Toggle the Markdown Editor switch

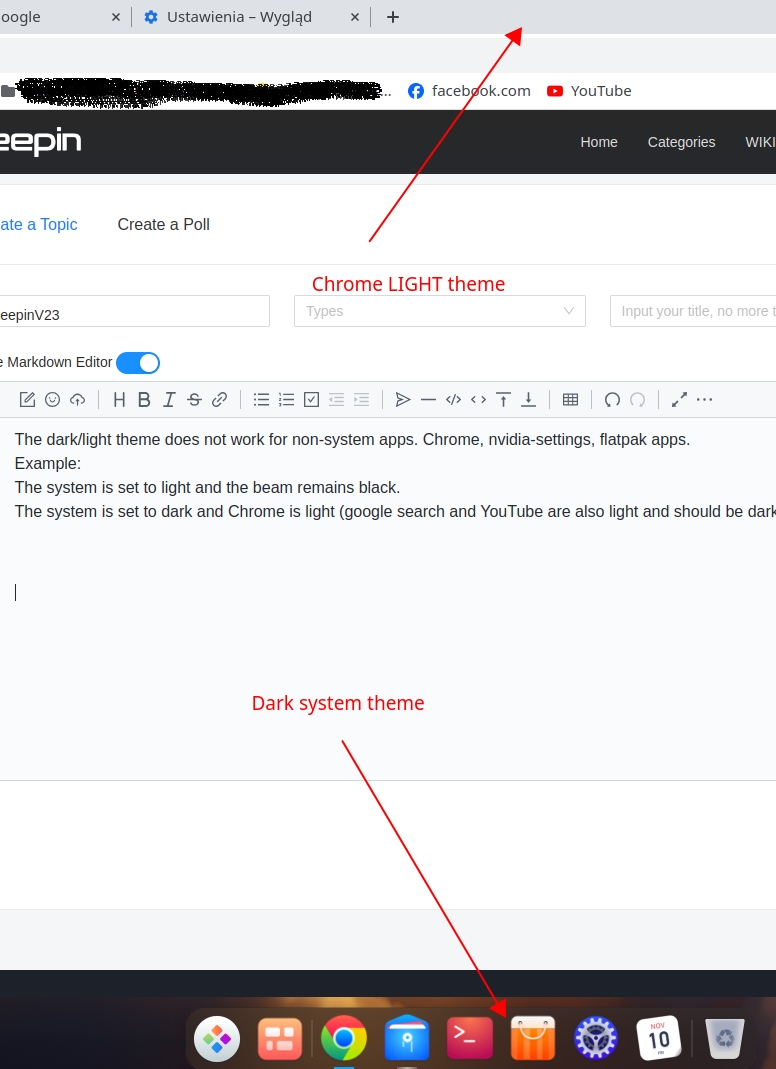tap(138, 363)
